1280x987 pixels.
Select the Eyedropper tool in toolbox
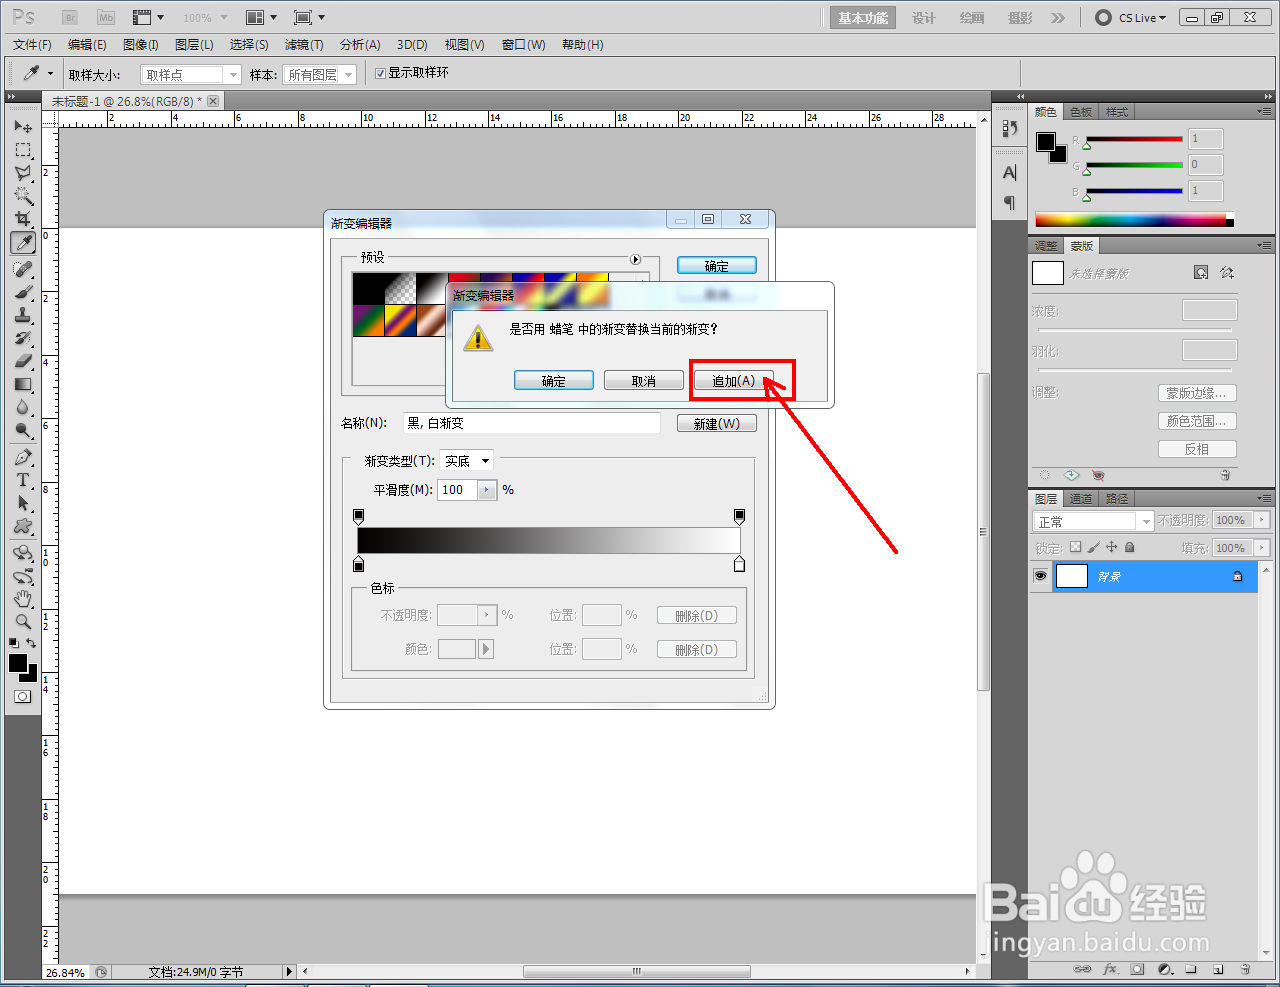coord(23,242)
